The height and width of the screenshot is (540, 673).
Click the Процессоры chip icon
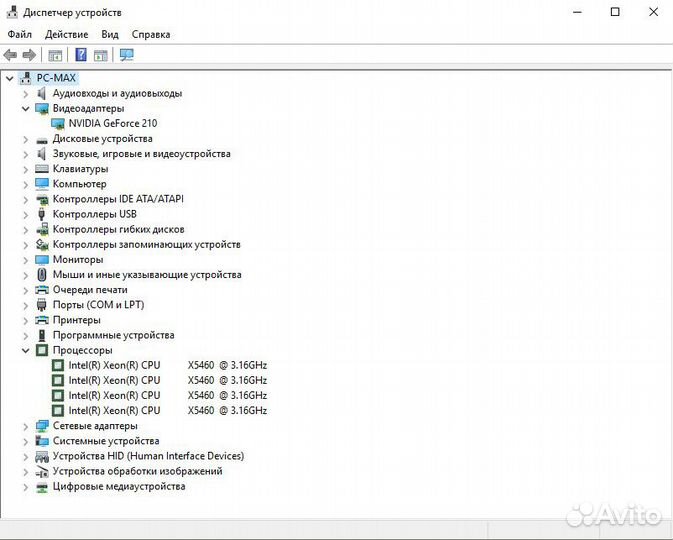[42, 350]
